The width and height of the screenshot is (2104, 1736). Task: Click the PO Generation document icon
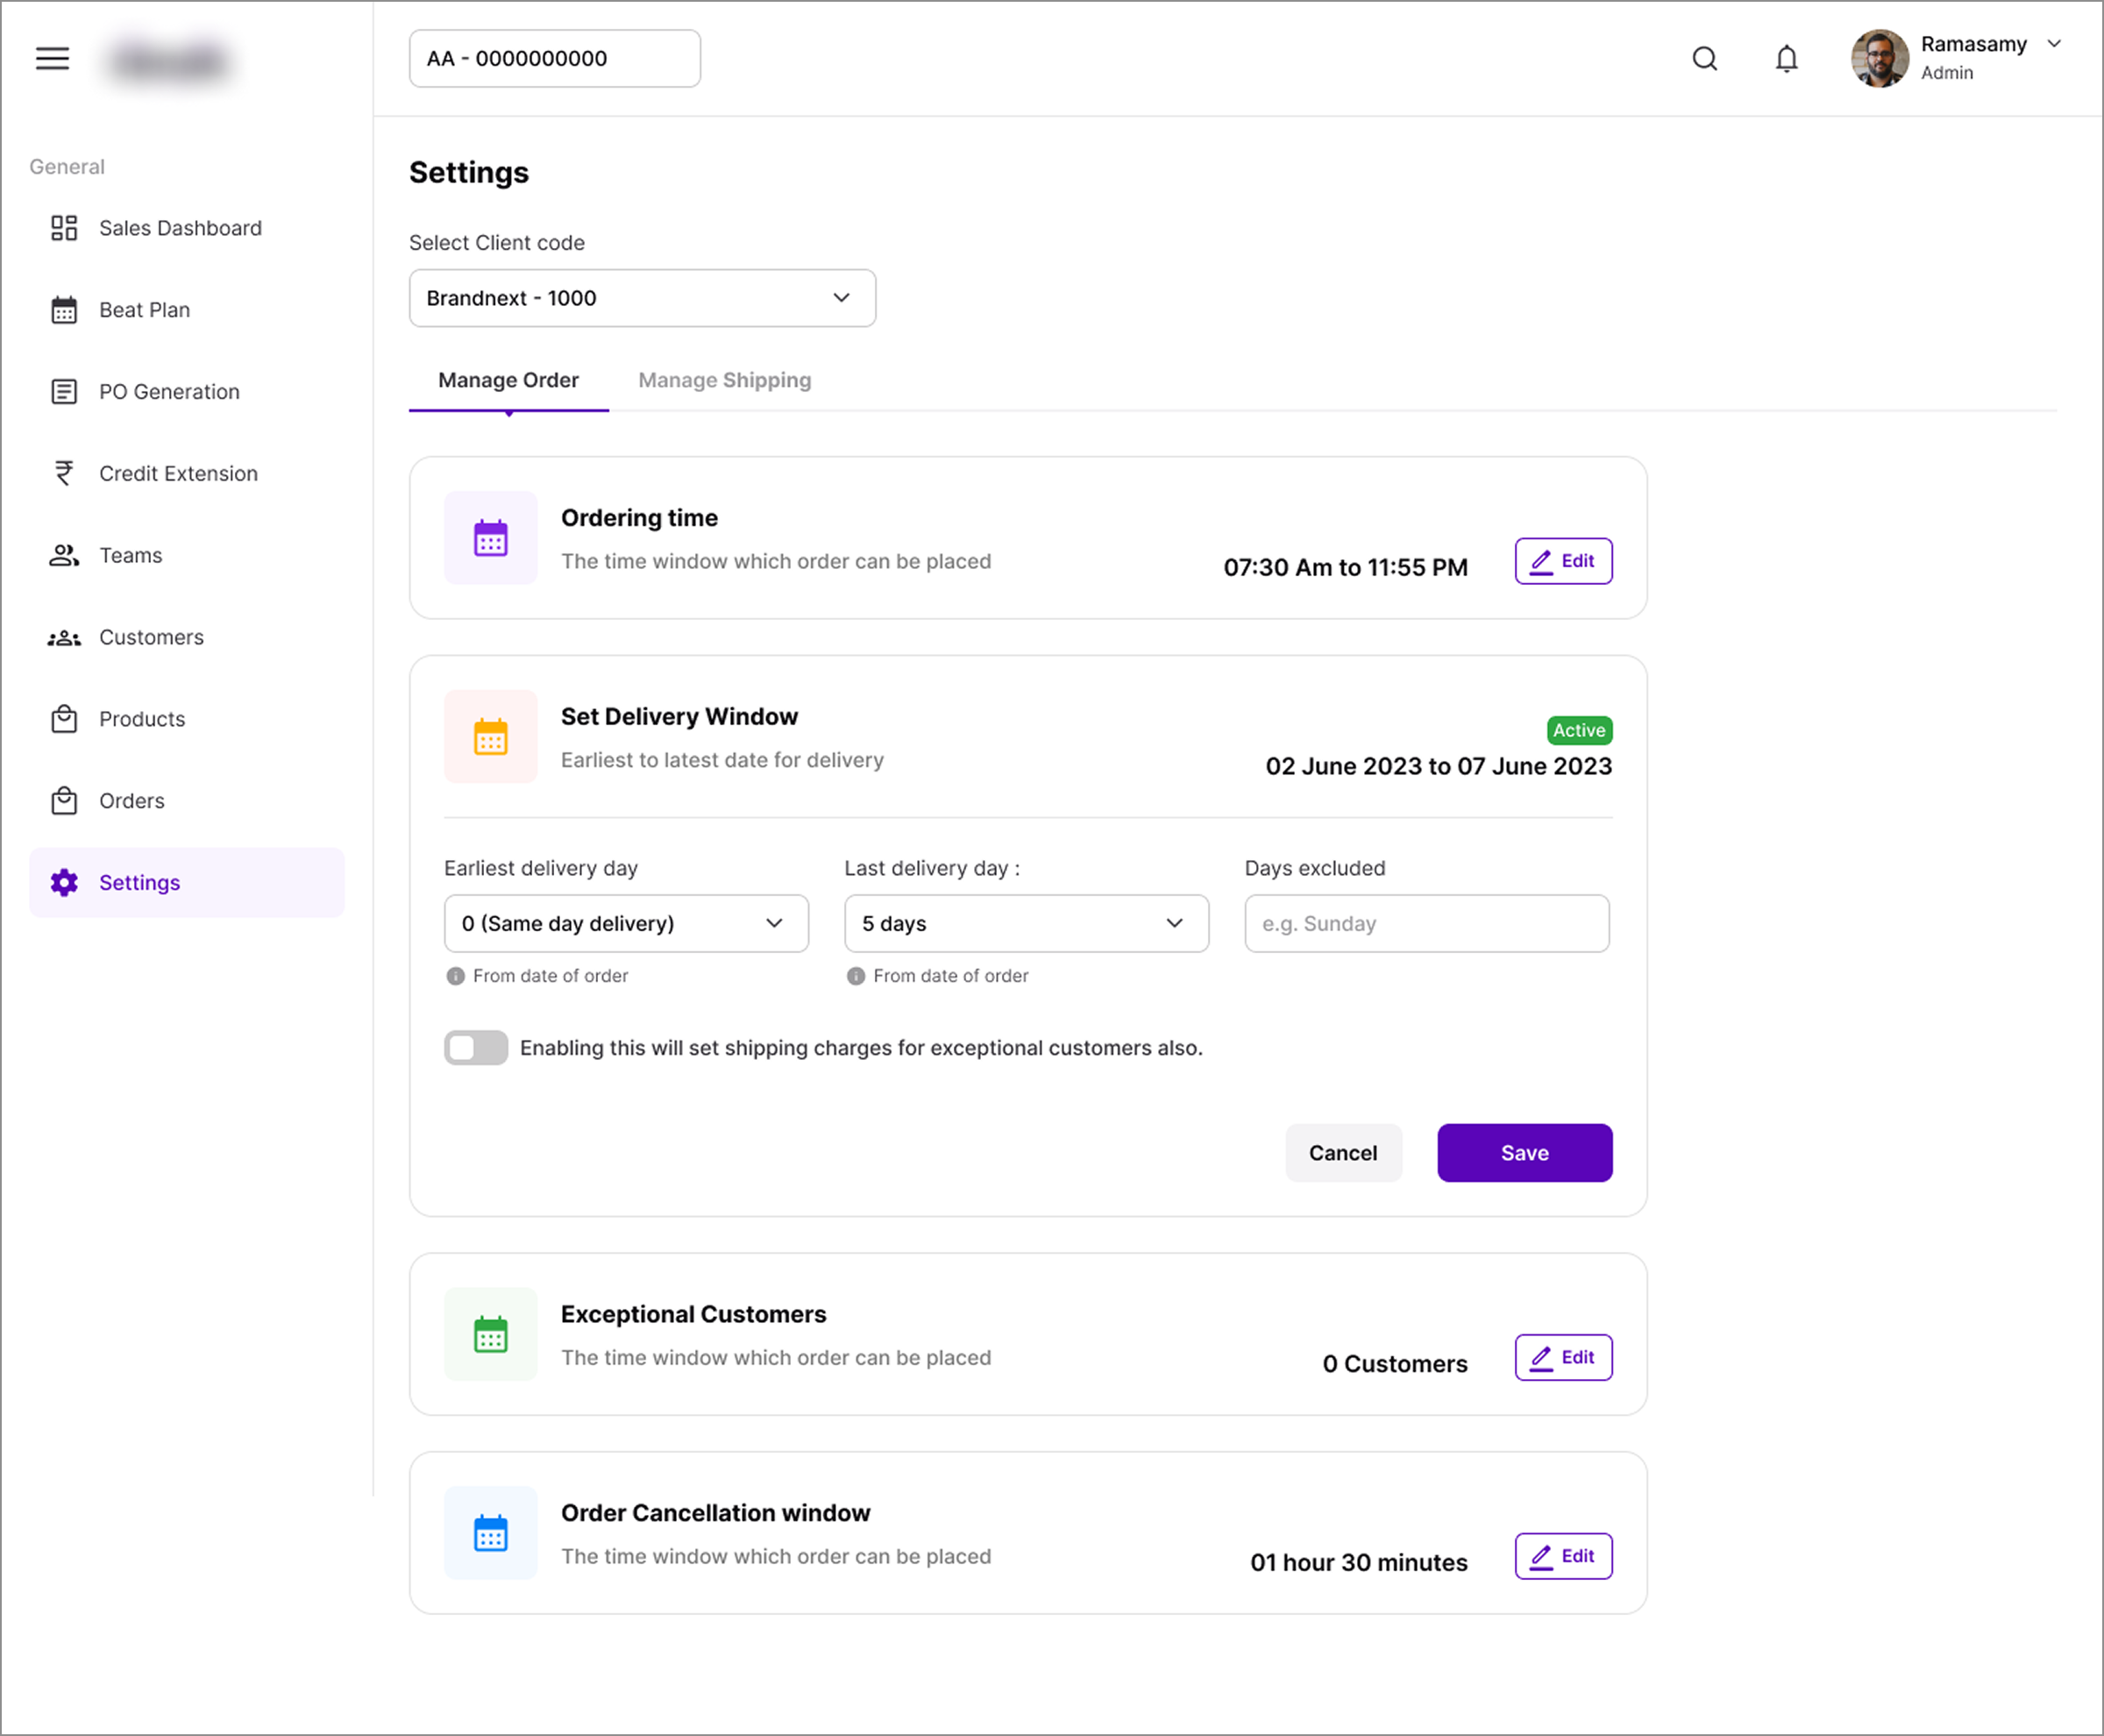64,392
